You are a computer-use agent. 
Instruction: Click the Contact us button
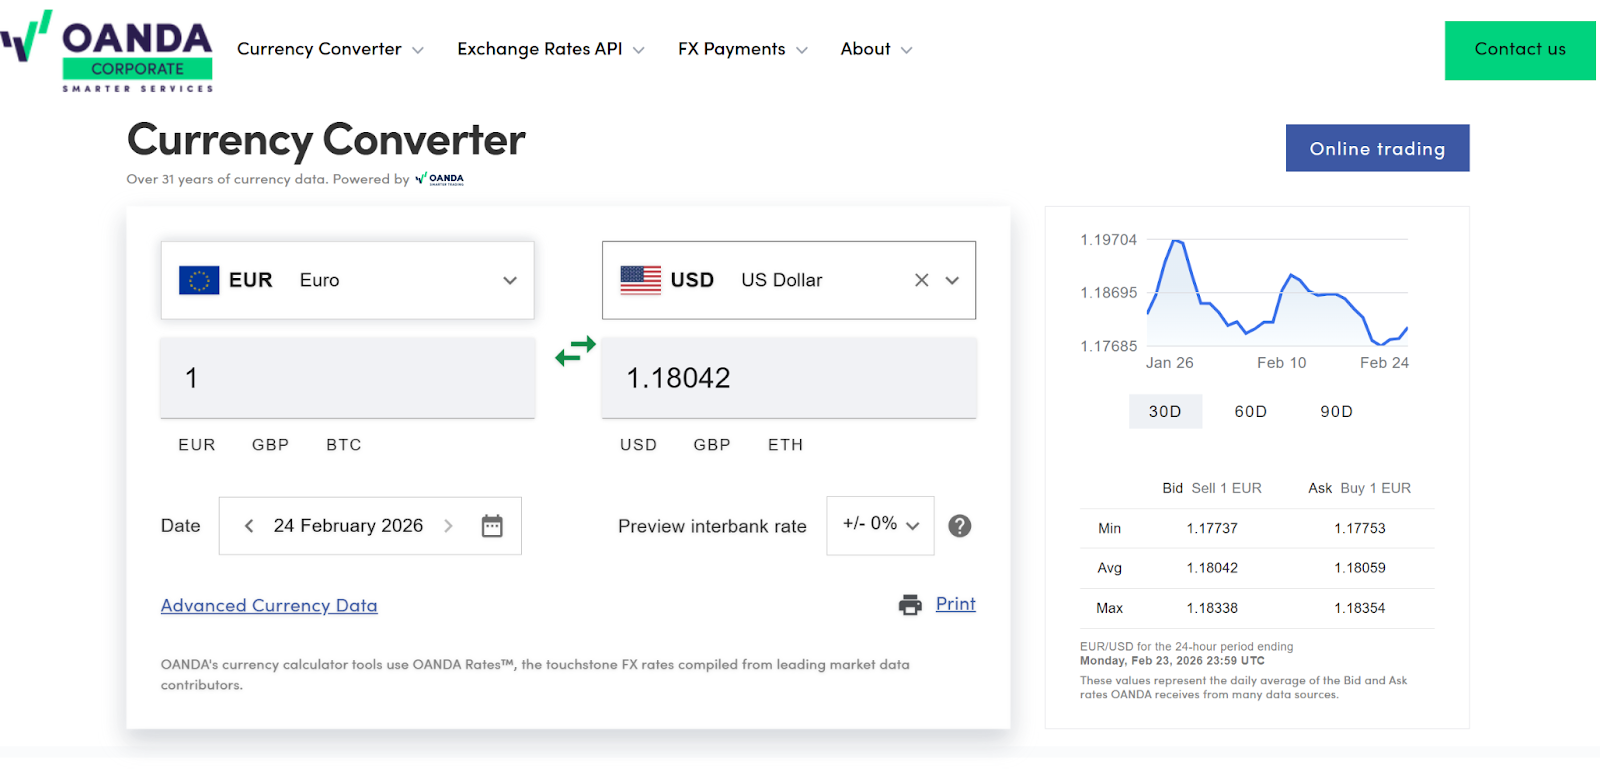(1520, 50)
